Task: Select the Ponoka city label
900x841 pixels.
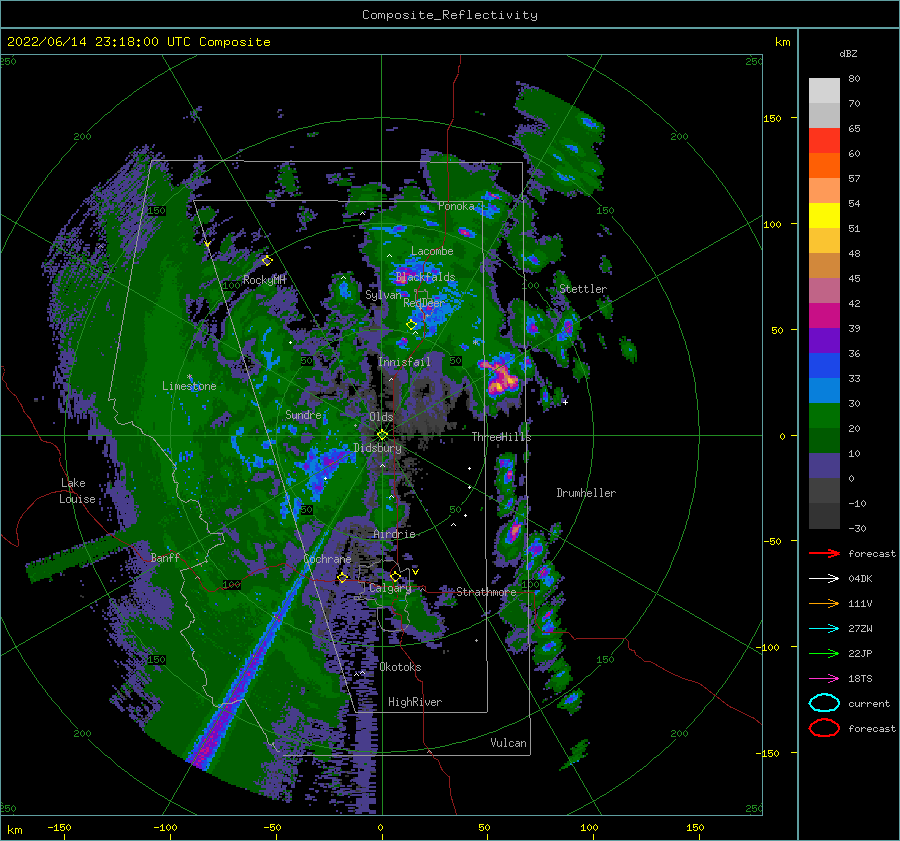Action: tap(456, 206)
